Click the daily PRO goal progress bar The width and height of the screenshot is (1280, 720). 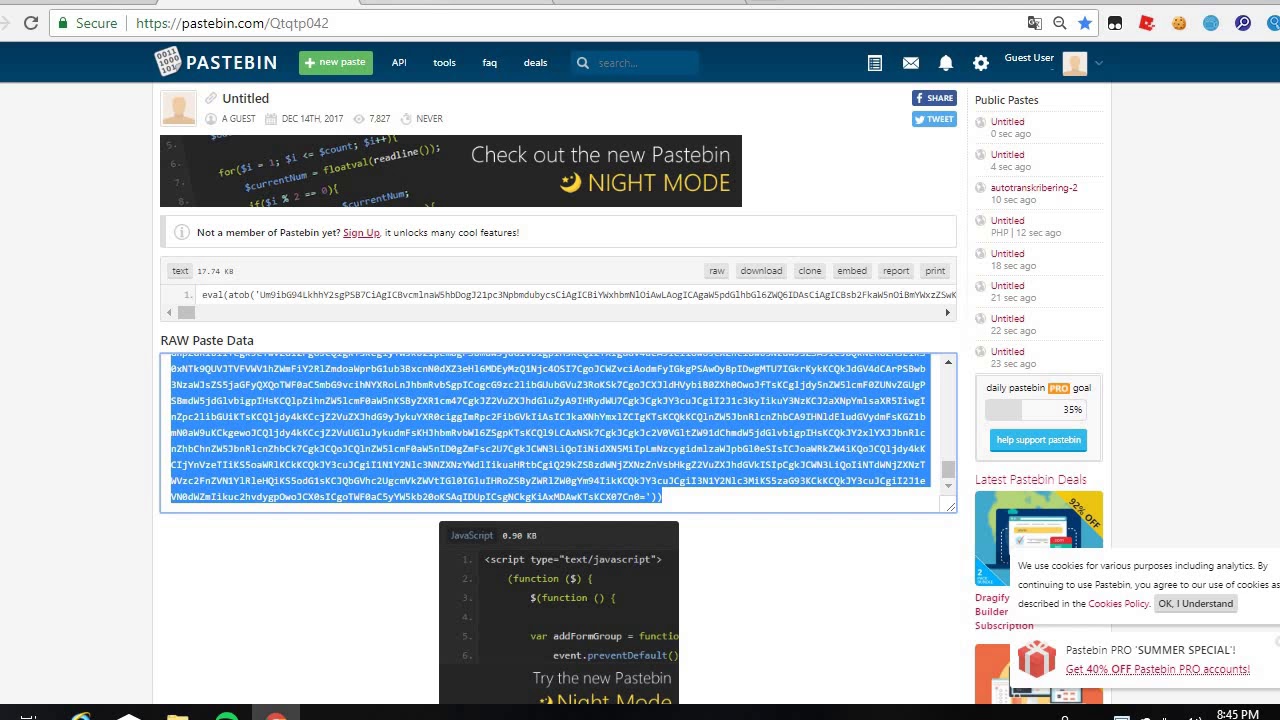pos(1038,410)
